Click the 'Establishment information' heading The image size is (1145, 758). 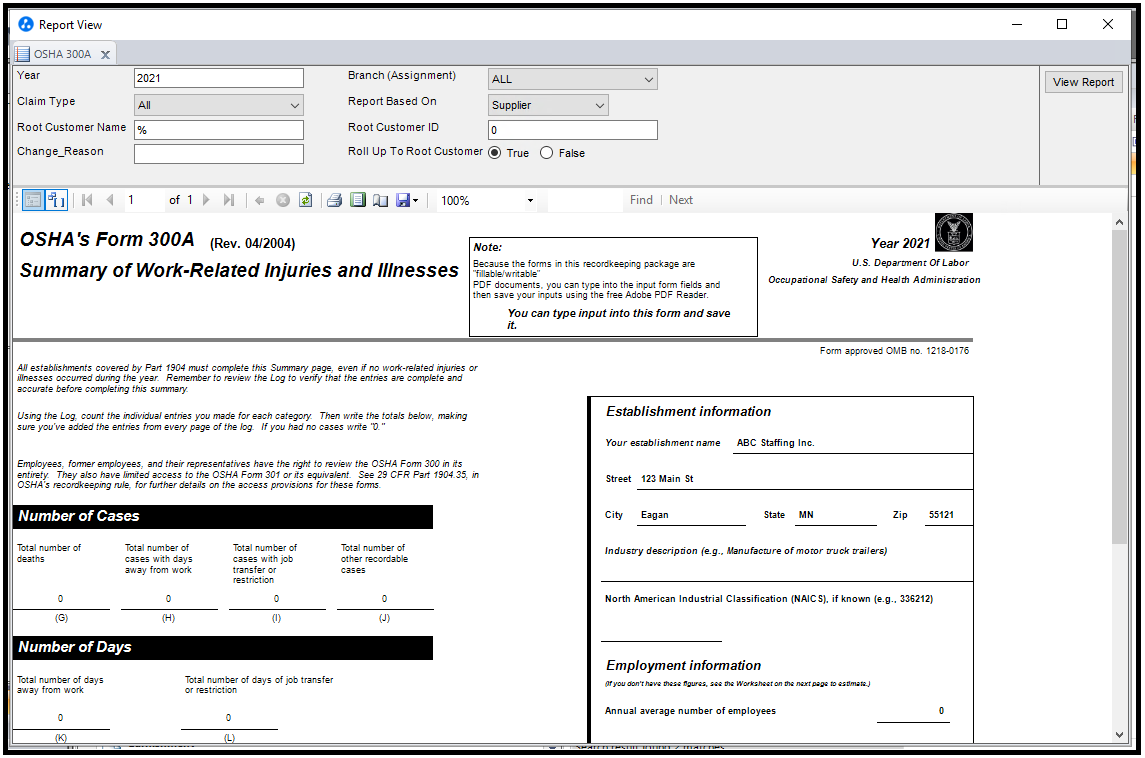tap(689, 412)
